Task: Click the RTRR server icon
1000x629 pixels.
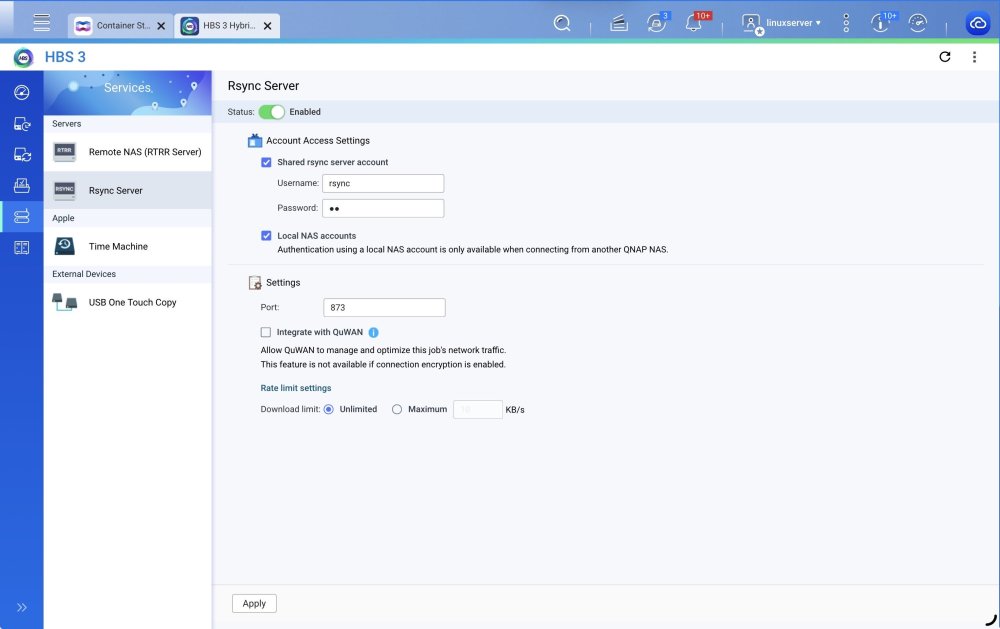Action: 64,152
